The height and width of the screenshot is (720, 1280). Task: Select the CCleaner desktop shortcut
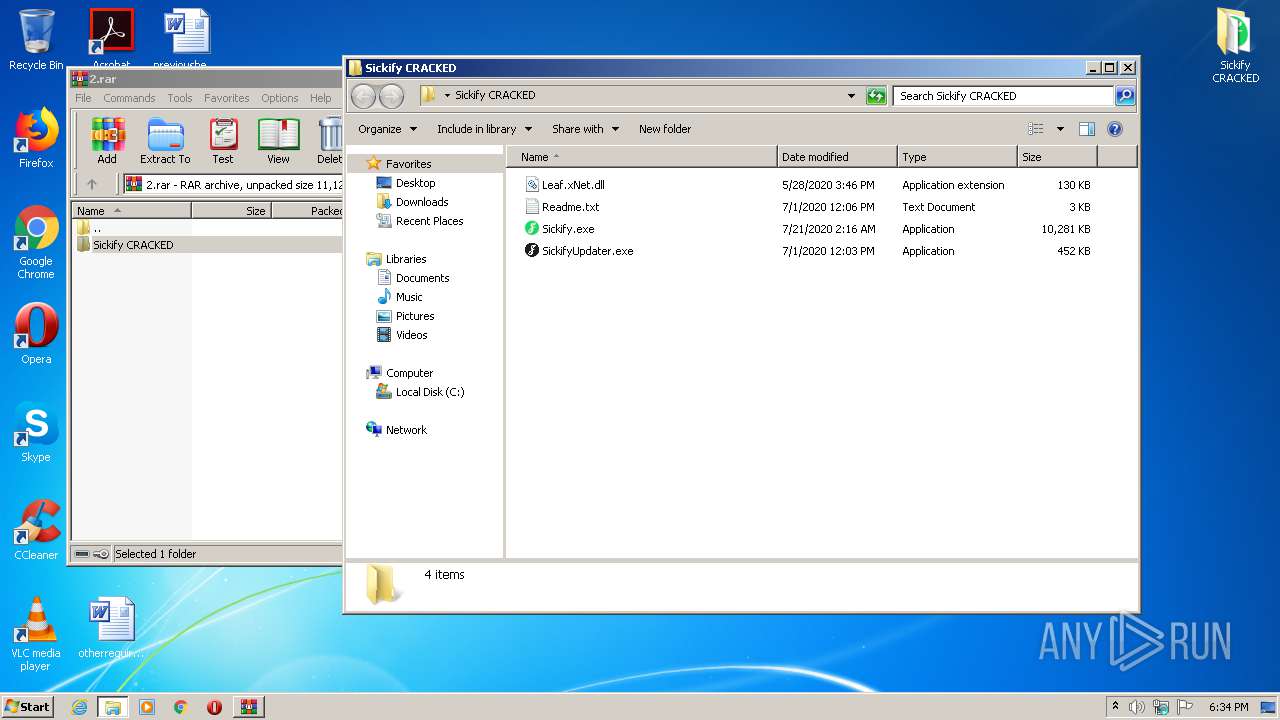click(x=36, y=530)
